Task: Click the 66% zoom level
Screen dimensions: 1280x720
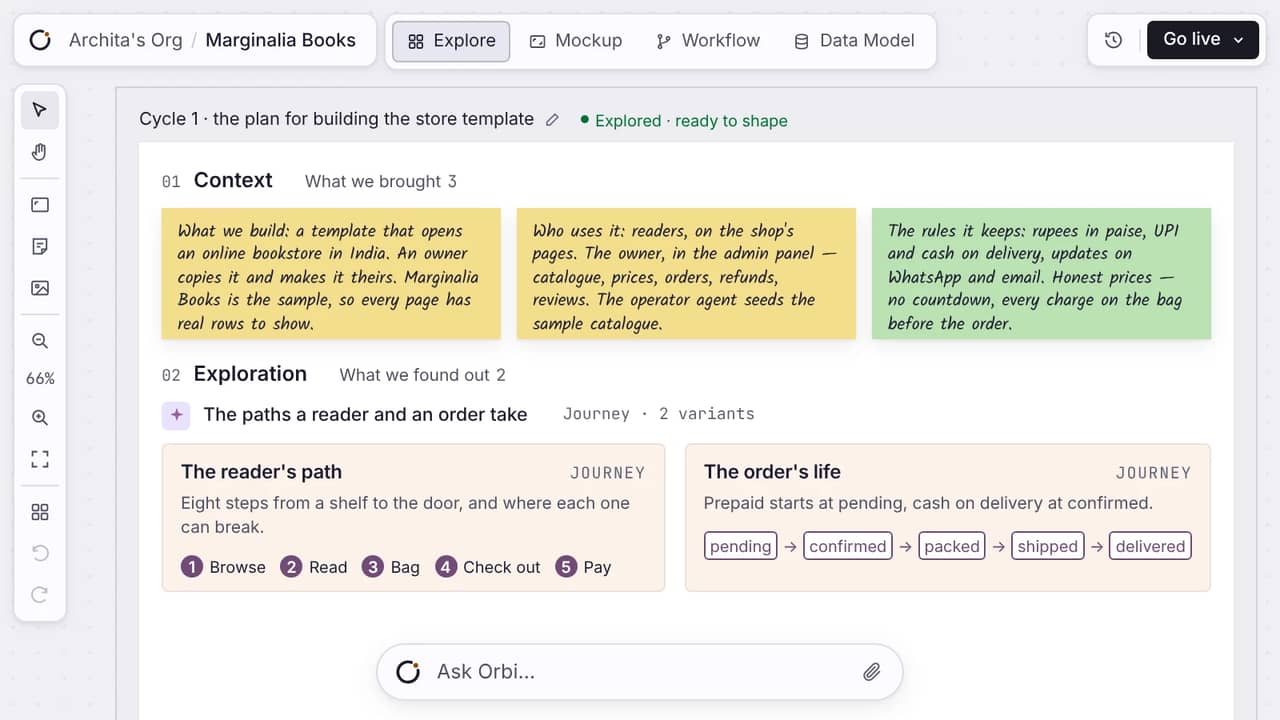Action: tap(40, 379)
